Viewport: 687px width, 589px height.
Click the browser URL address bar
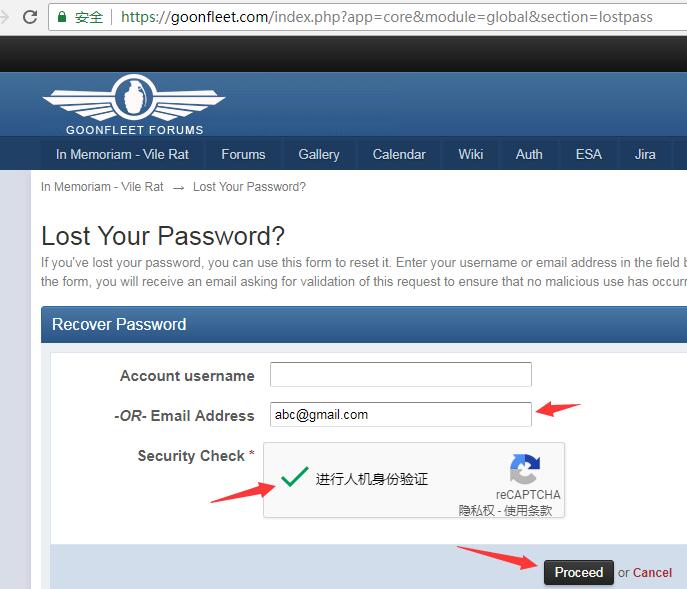(x=368, y=17)
